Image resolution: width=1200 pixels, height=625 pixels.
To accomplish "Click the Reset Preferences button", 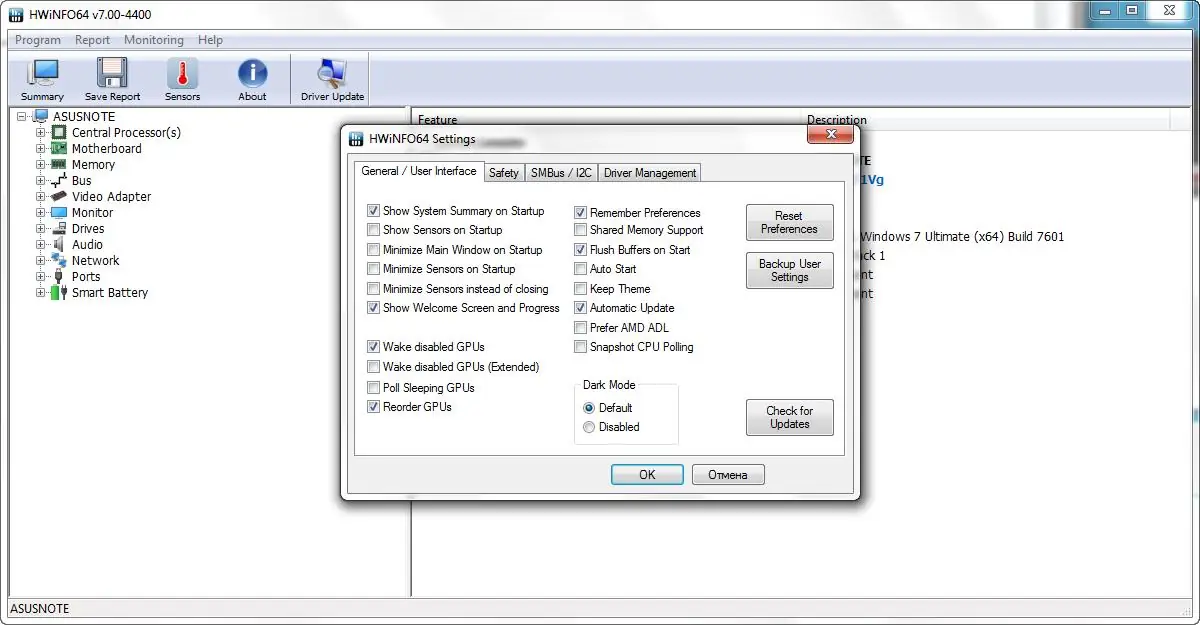I will tap(789, 222).
